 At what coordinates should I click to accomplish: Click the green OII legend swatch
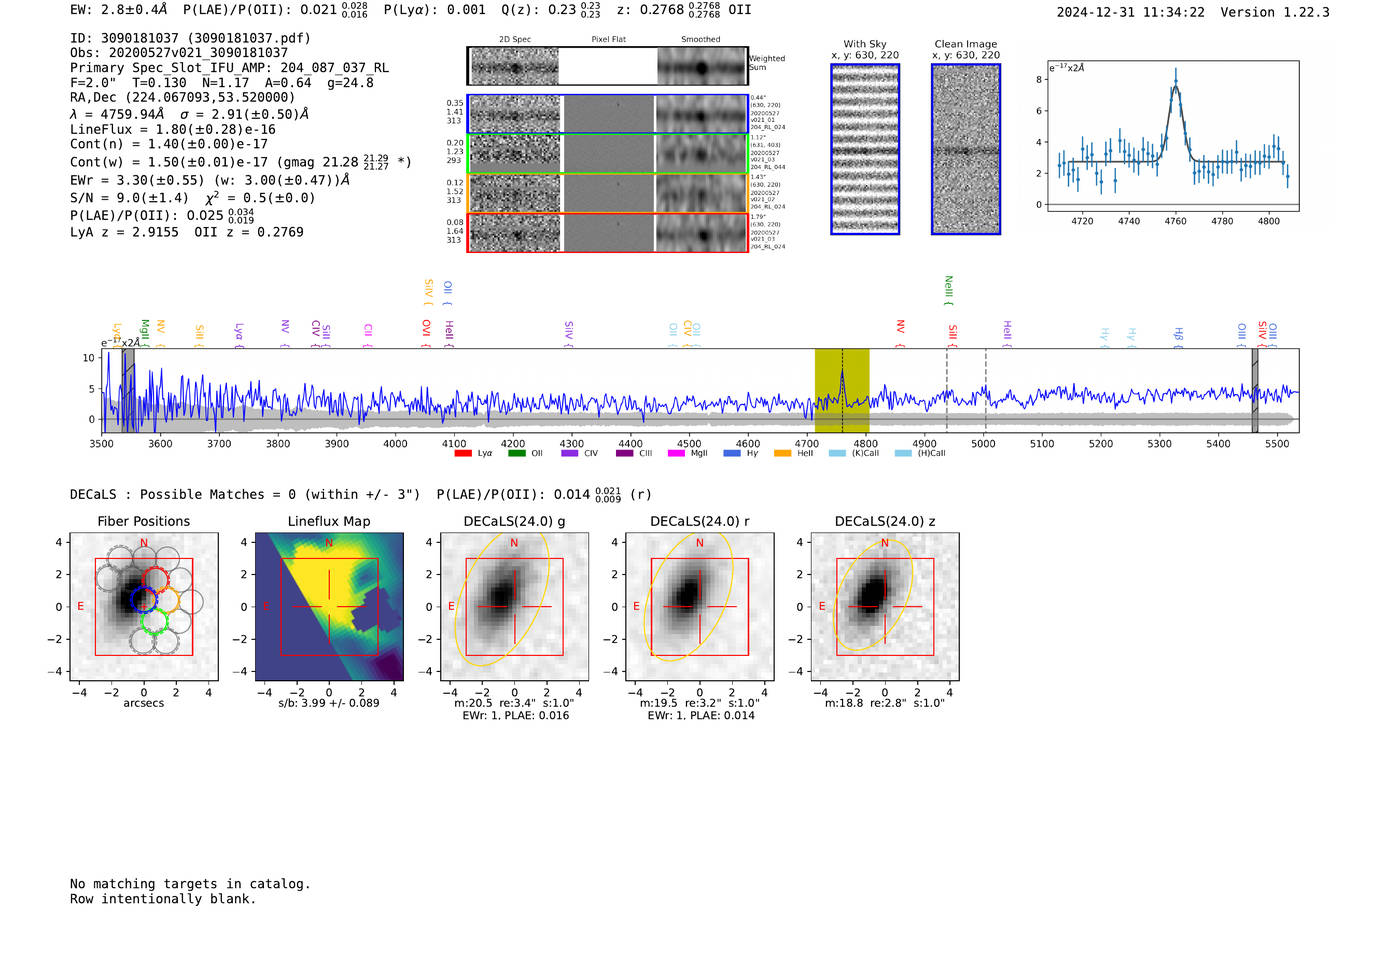[517, 453]
